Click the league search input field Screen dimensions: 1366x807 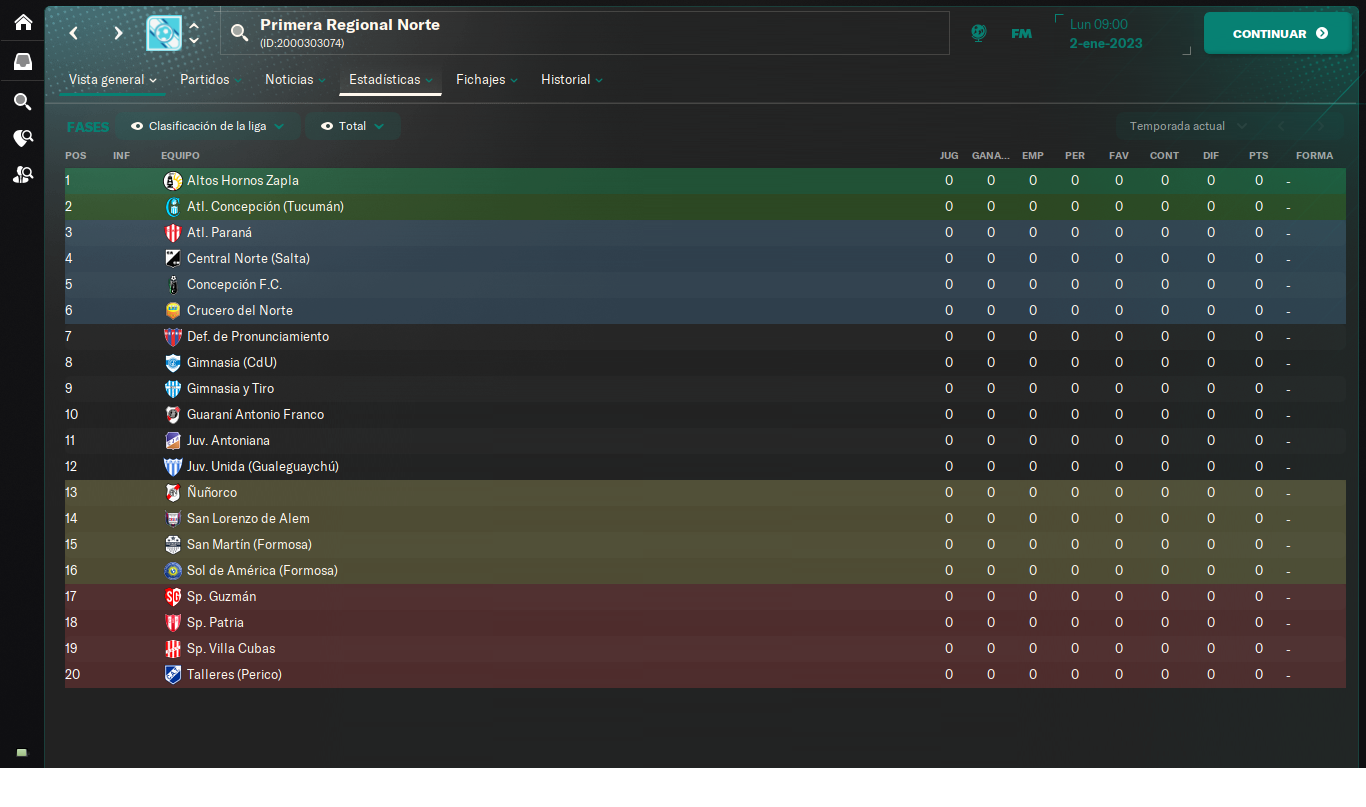(585, 33)
